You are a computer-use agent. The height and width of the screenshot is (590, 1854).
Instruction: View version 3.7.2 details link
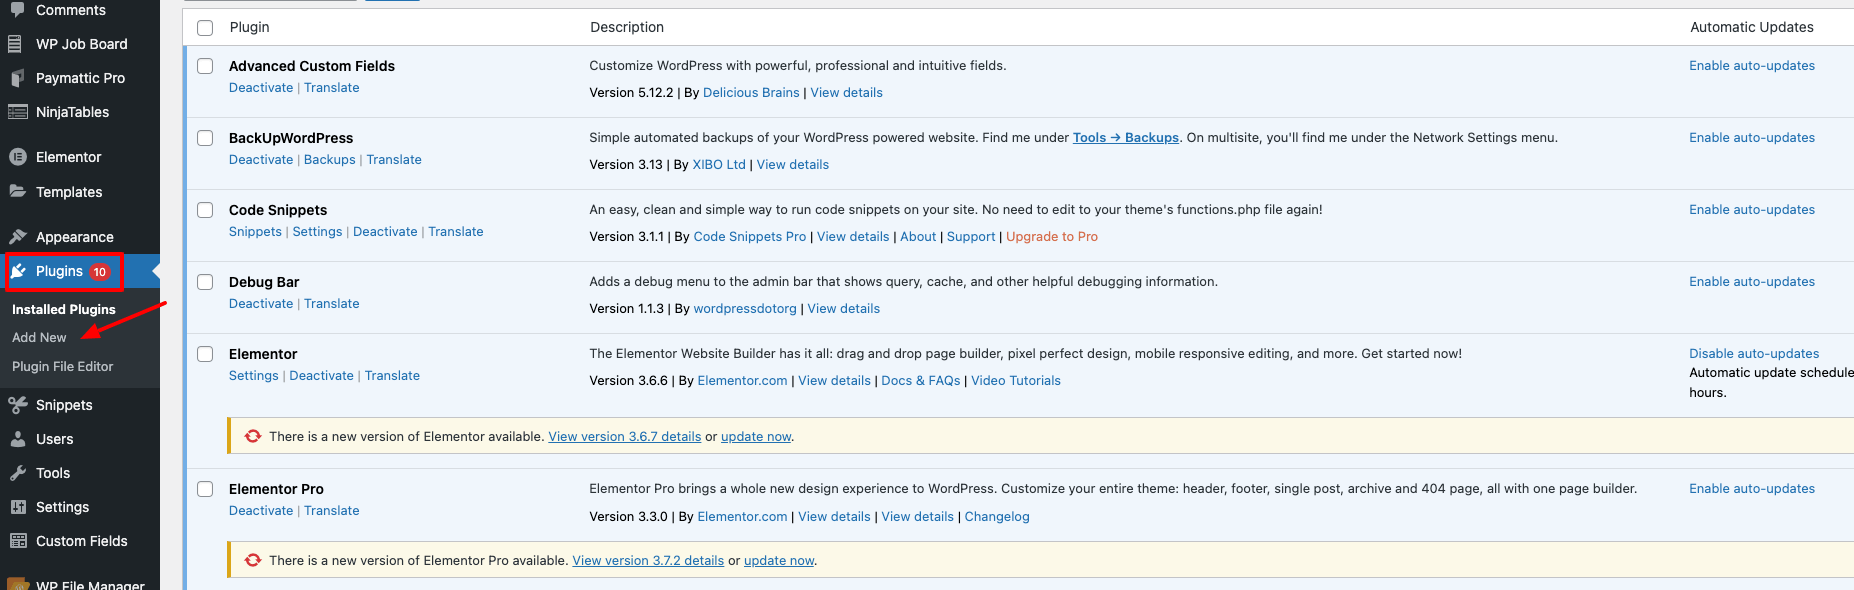pyautogui.click(x=648, y=561)
